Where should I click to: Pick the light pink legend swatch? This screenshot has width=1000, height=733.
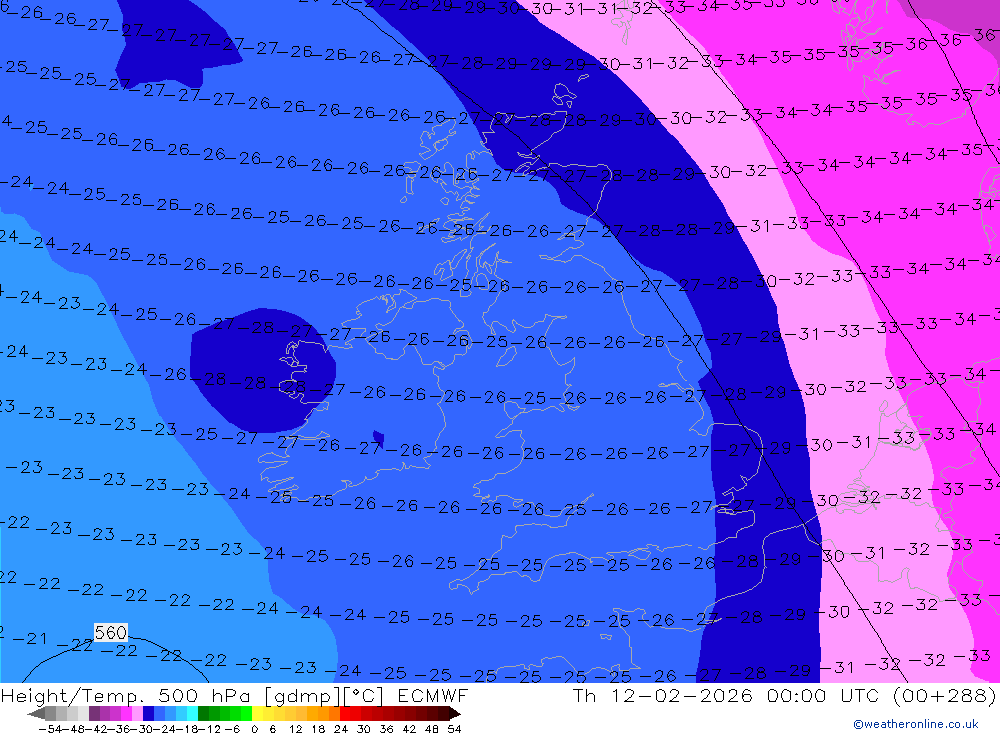point(137,713)
